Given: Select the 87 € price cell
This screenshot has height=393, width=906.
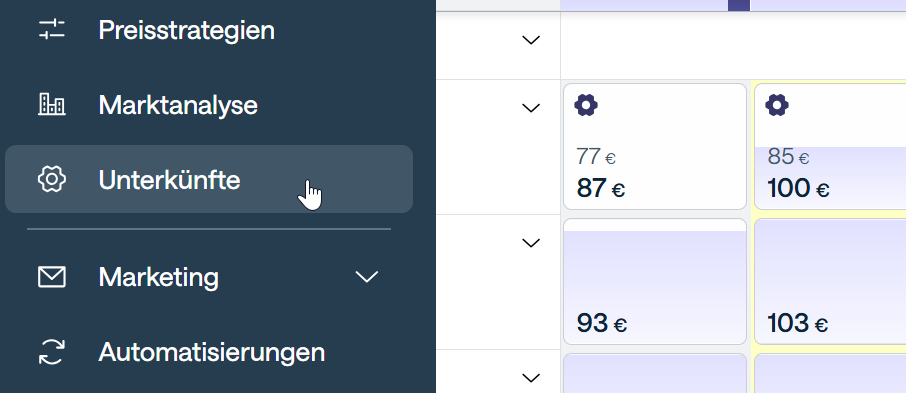Looking at the screenshot, I should click(655, 147).
